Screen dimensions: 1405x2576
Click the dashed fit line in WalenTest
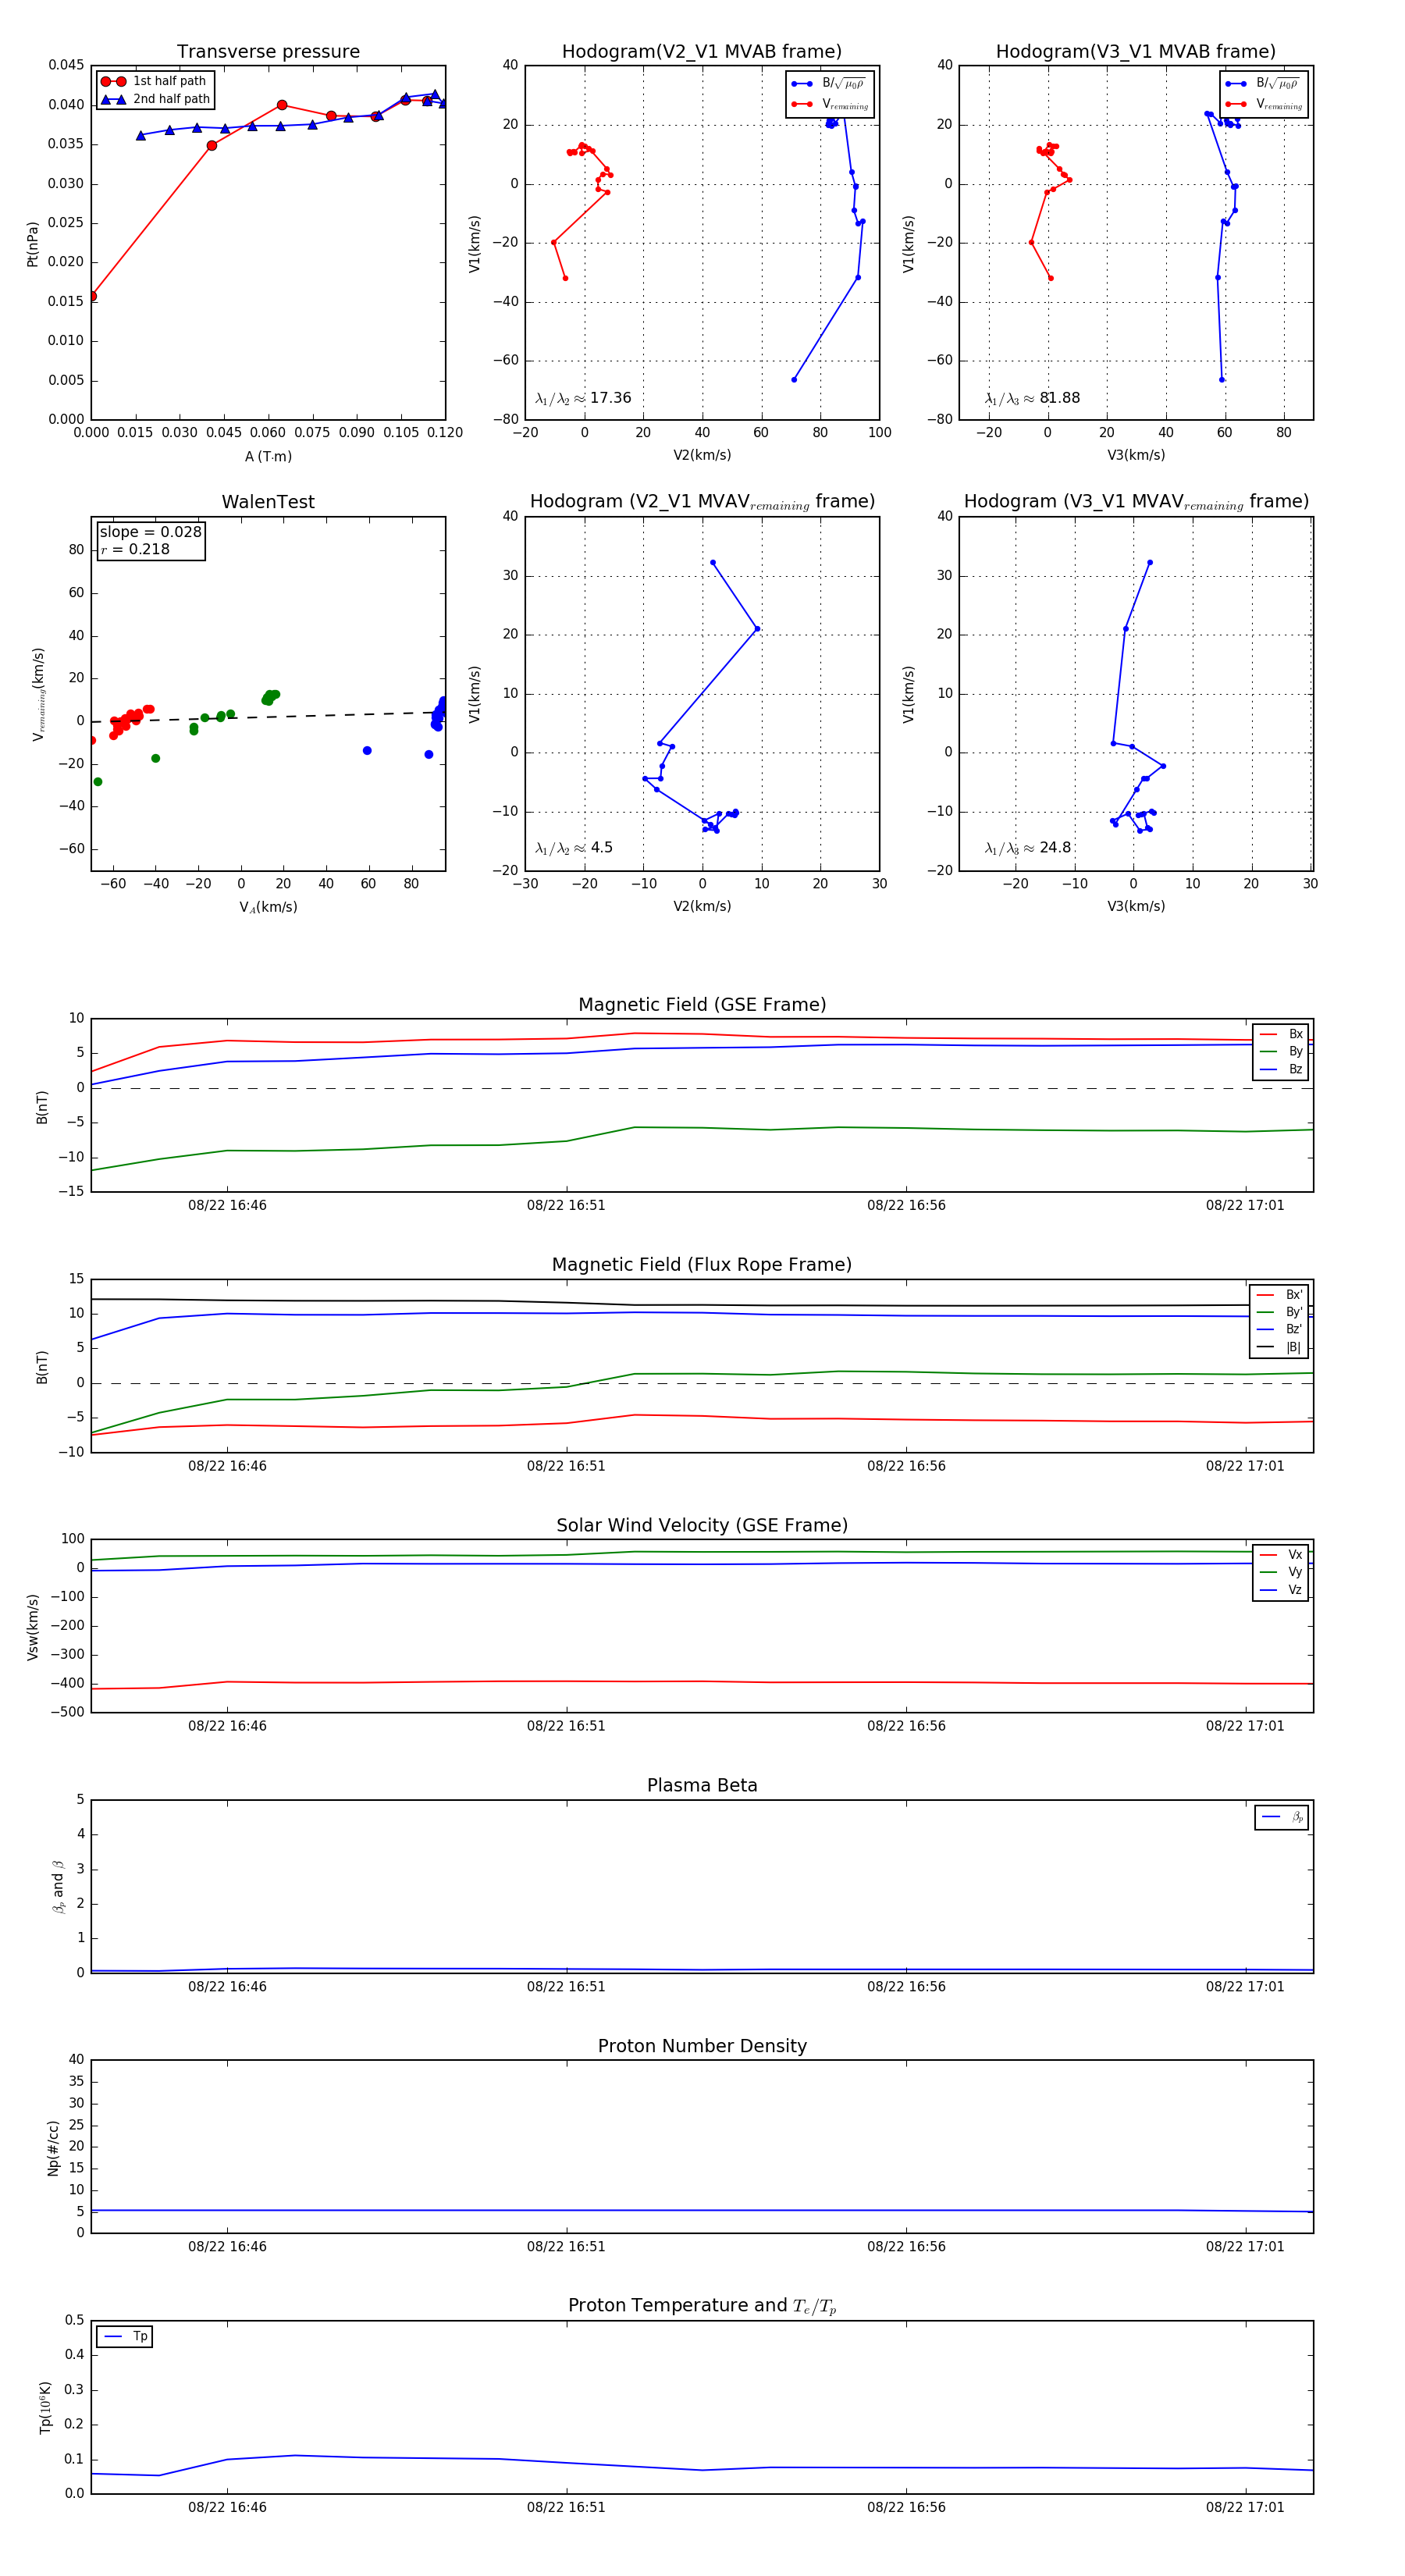coord(268,717)
